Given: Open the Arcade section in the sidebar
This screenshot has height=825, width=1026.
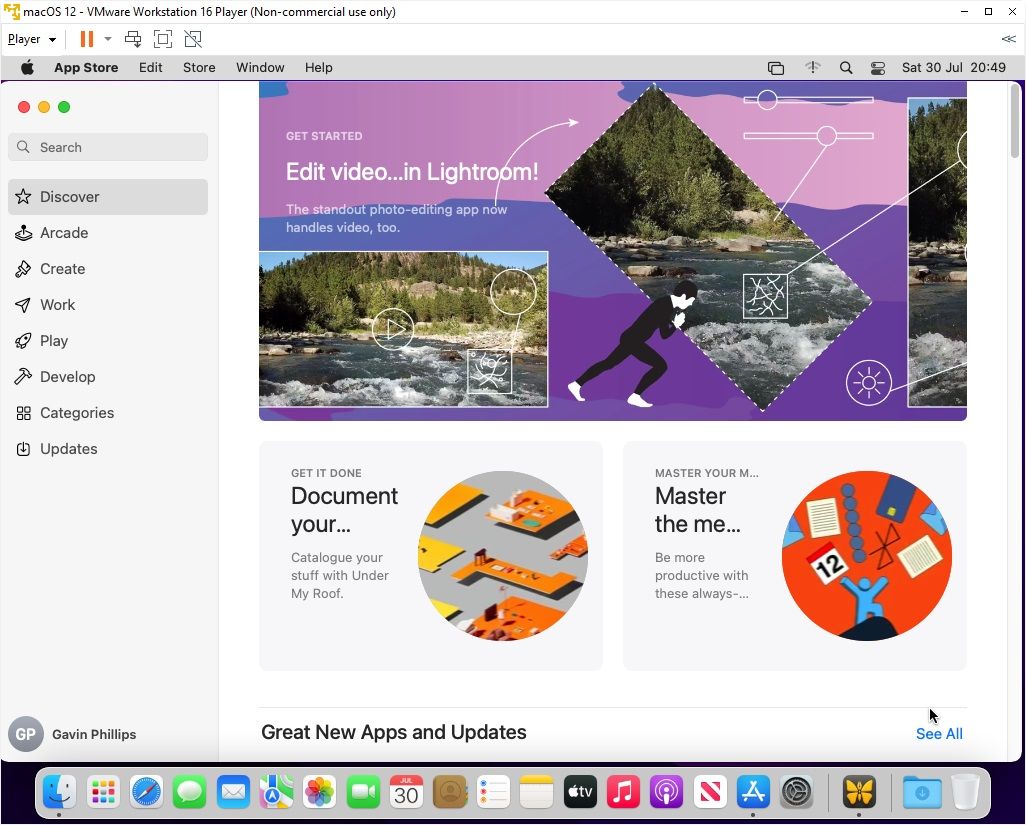Looking at the screenshot, I should (64, 232).
